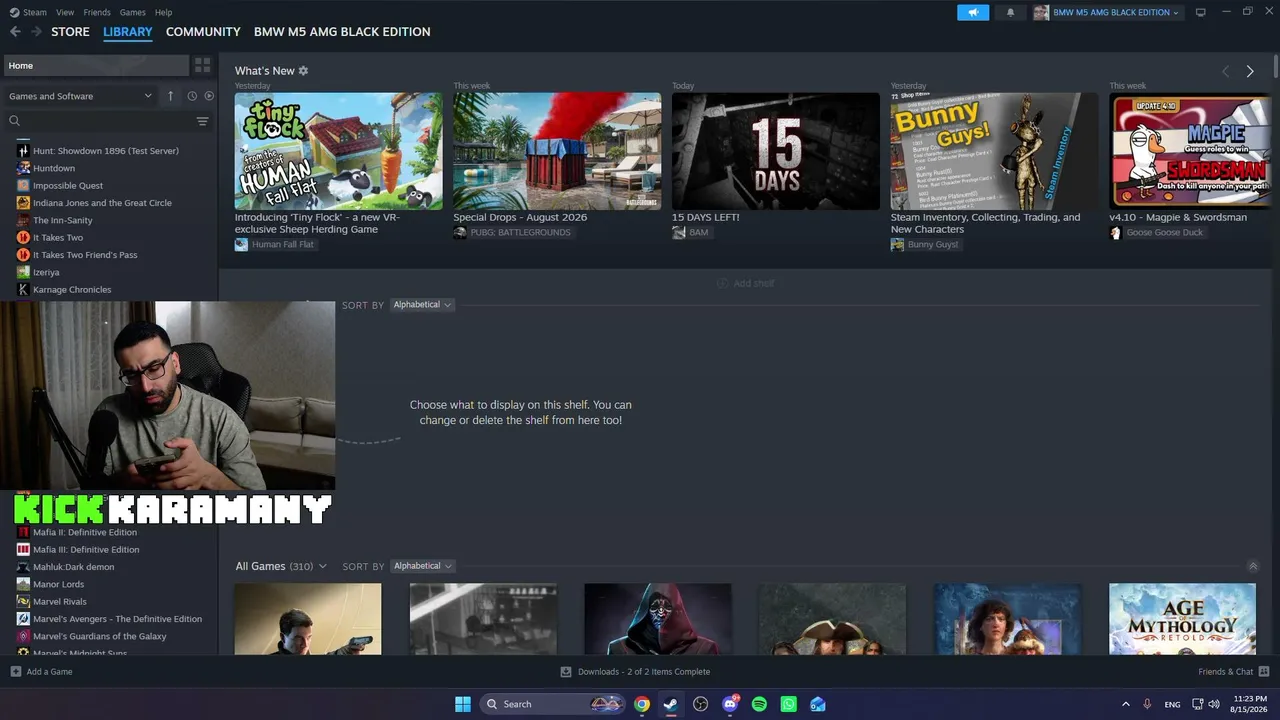Open the Help menu
The image size is (1280, 720).
[x=164, y=12]
